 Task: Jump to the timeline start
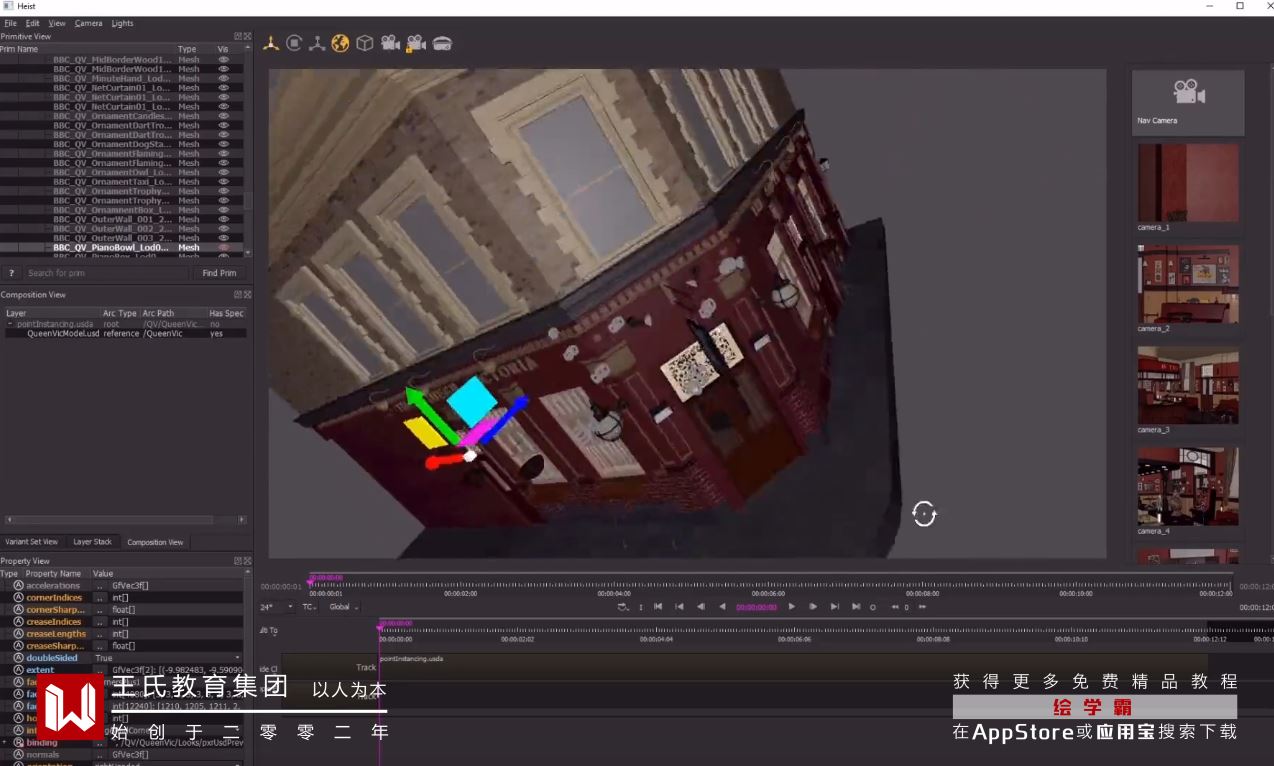point(658,607)
